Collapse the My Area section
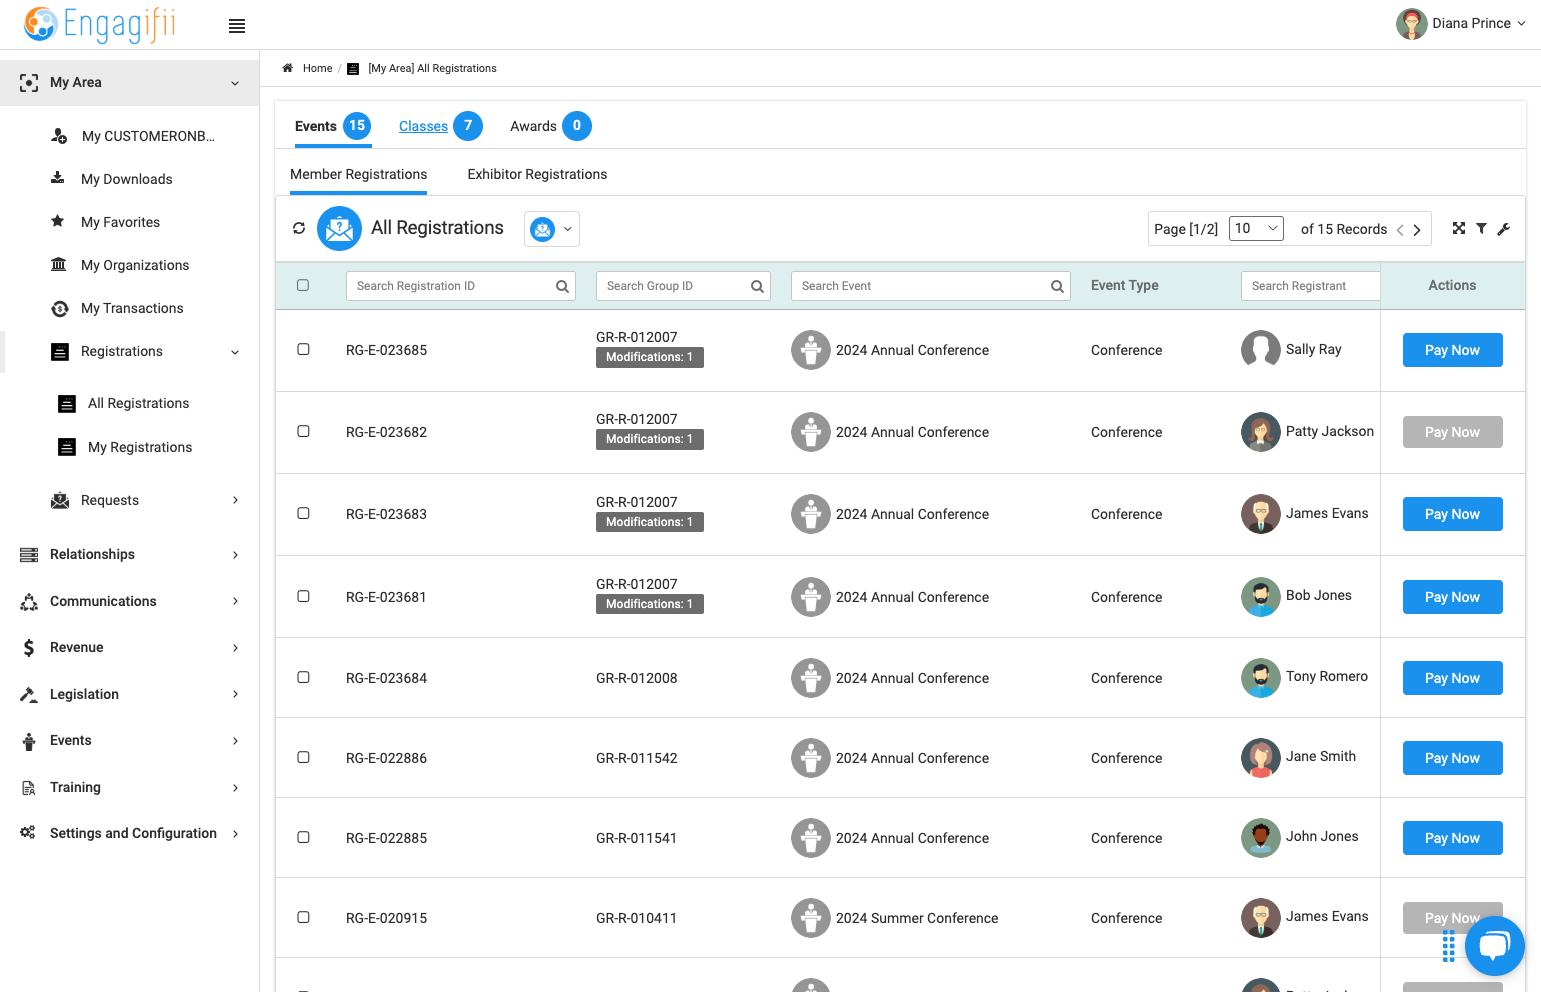The height and width of the screenshot is (992, 1541). point(130,82)
